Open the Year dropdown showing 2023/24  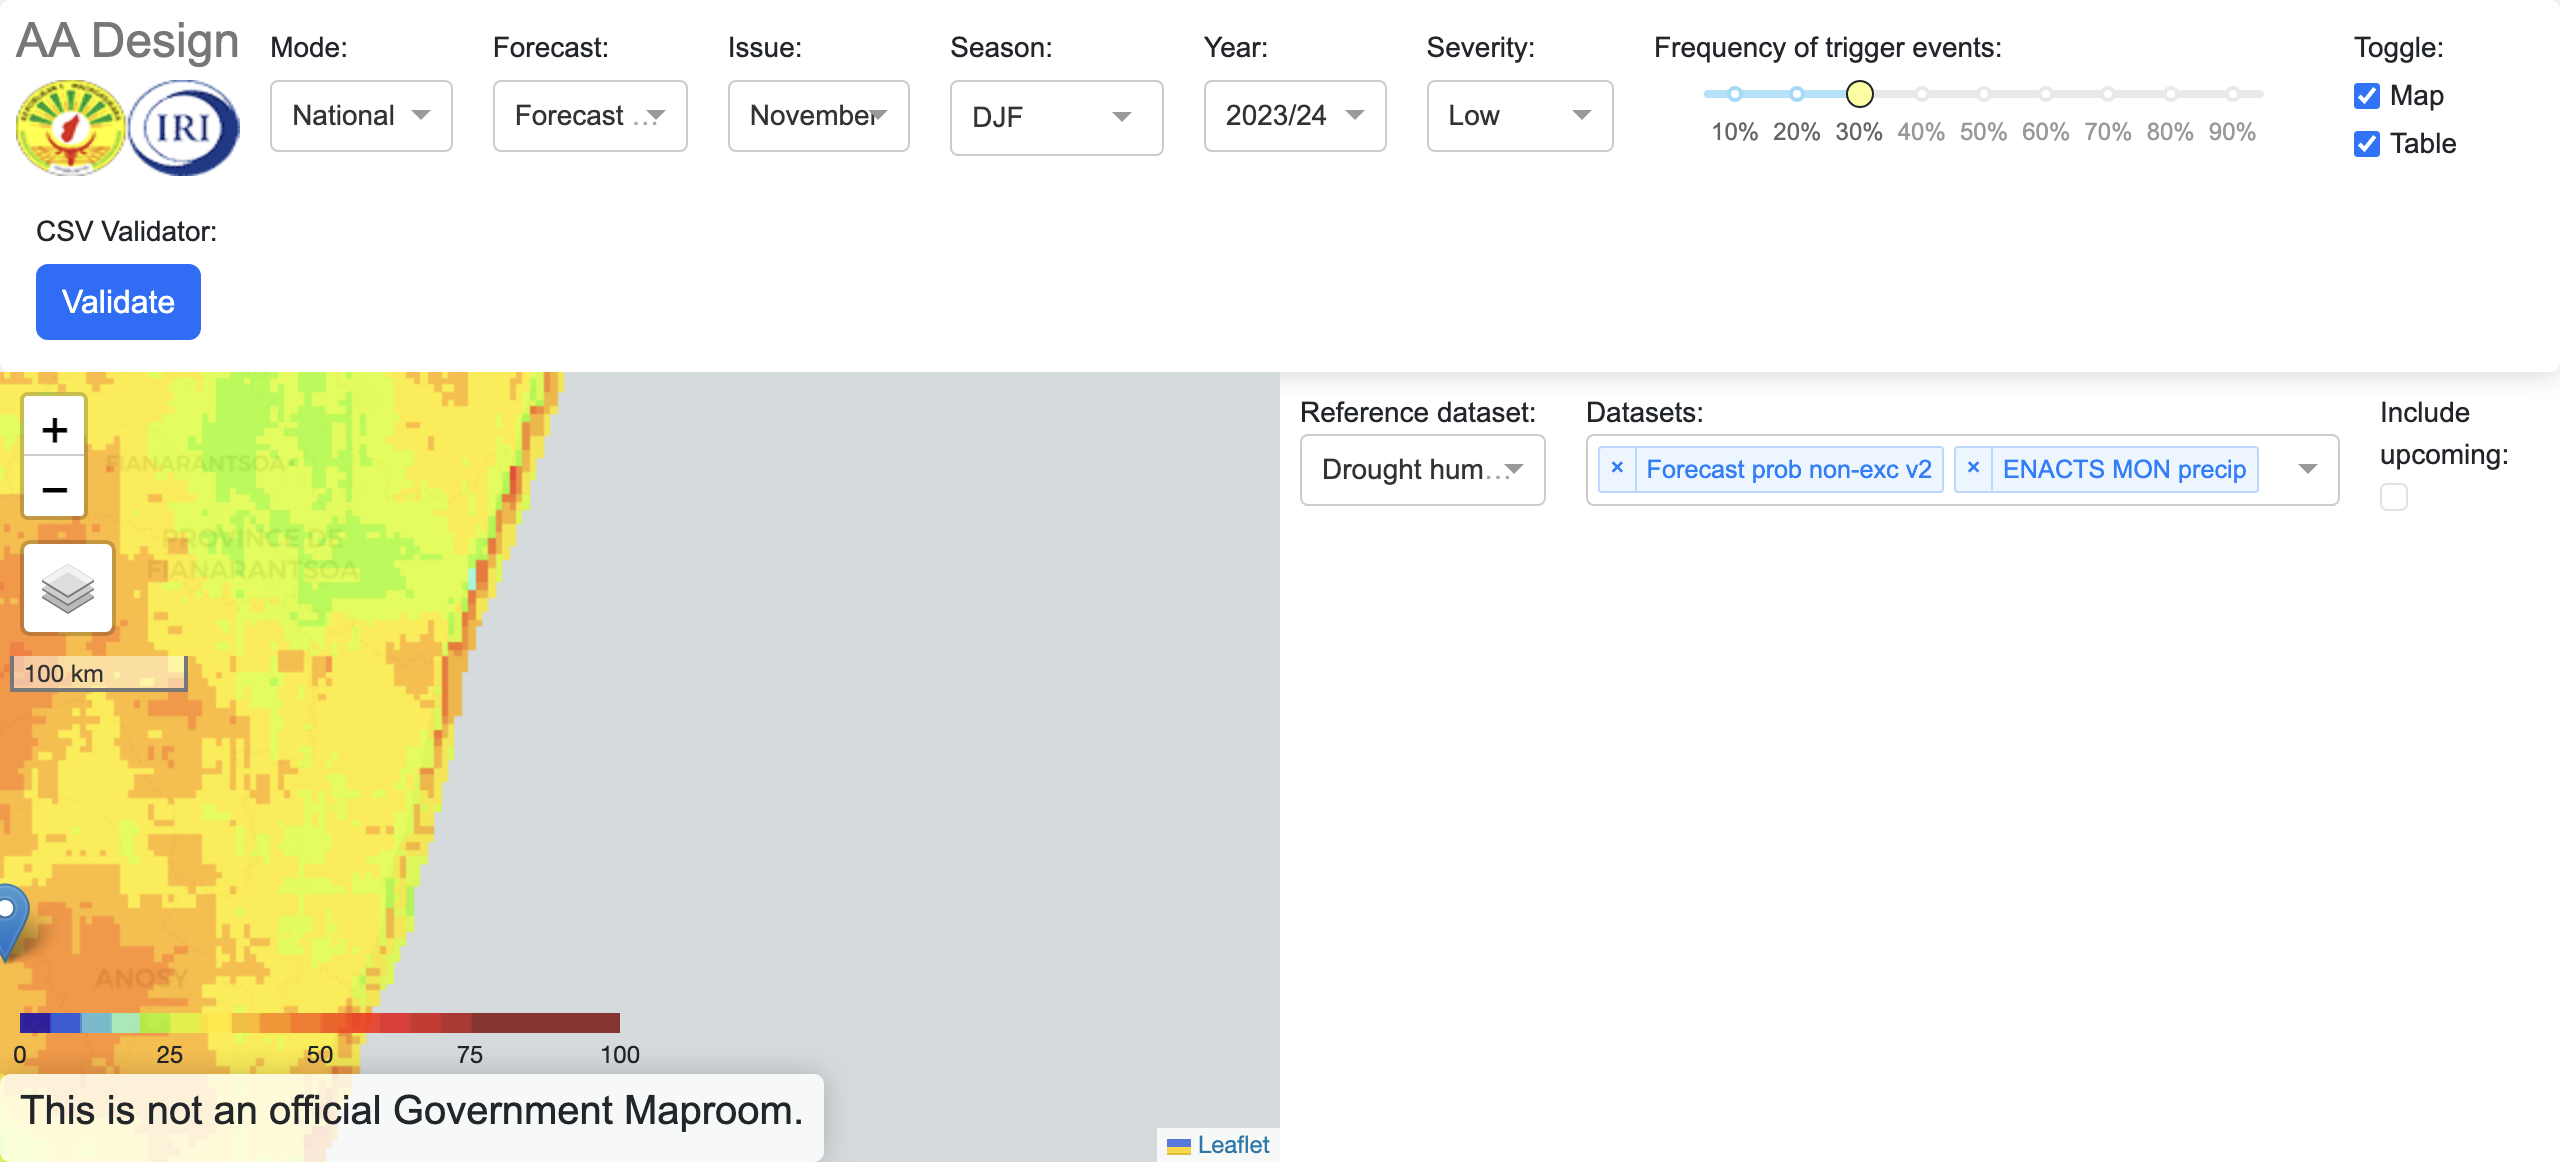coord(1294,116)
